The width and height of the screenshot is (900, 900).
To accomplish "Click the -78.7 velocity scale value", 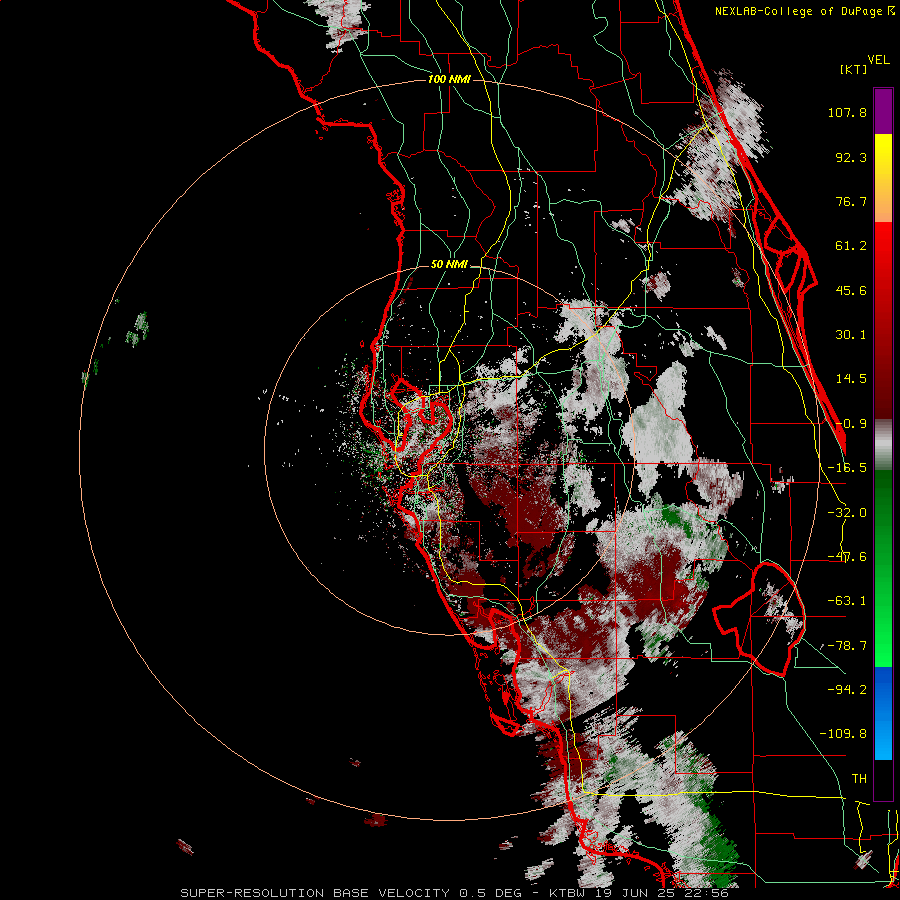I will [x=847, y=646].
